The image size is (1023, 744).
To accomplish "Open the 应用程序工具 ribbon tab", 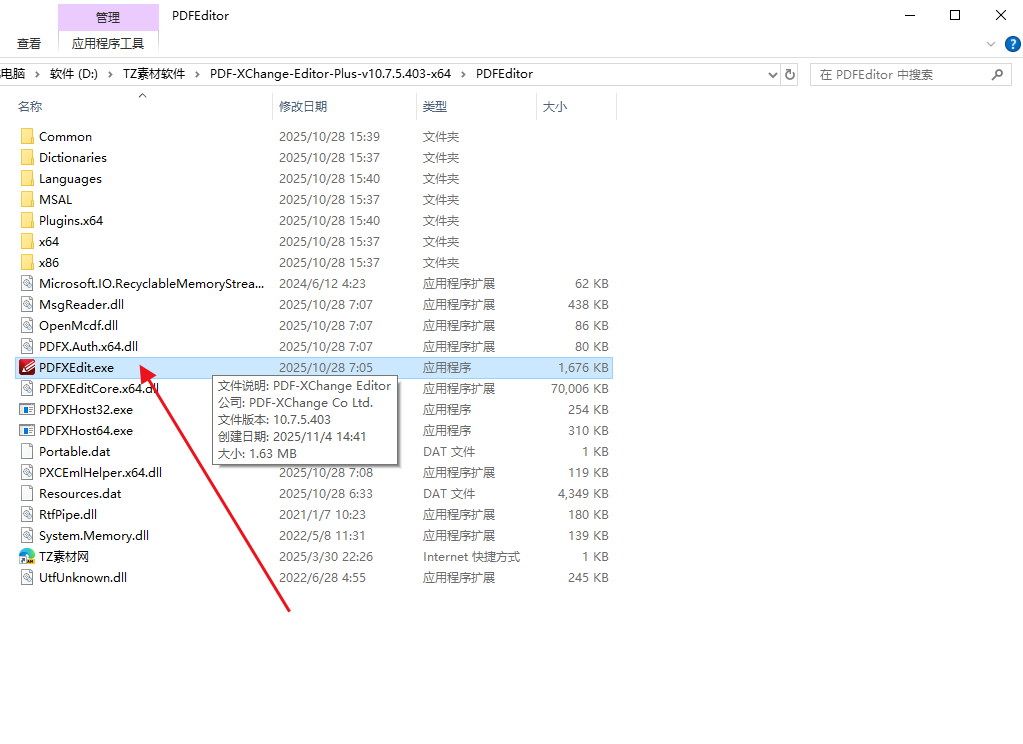I will (x=108, y=44).
